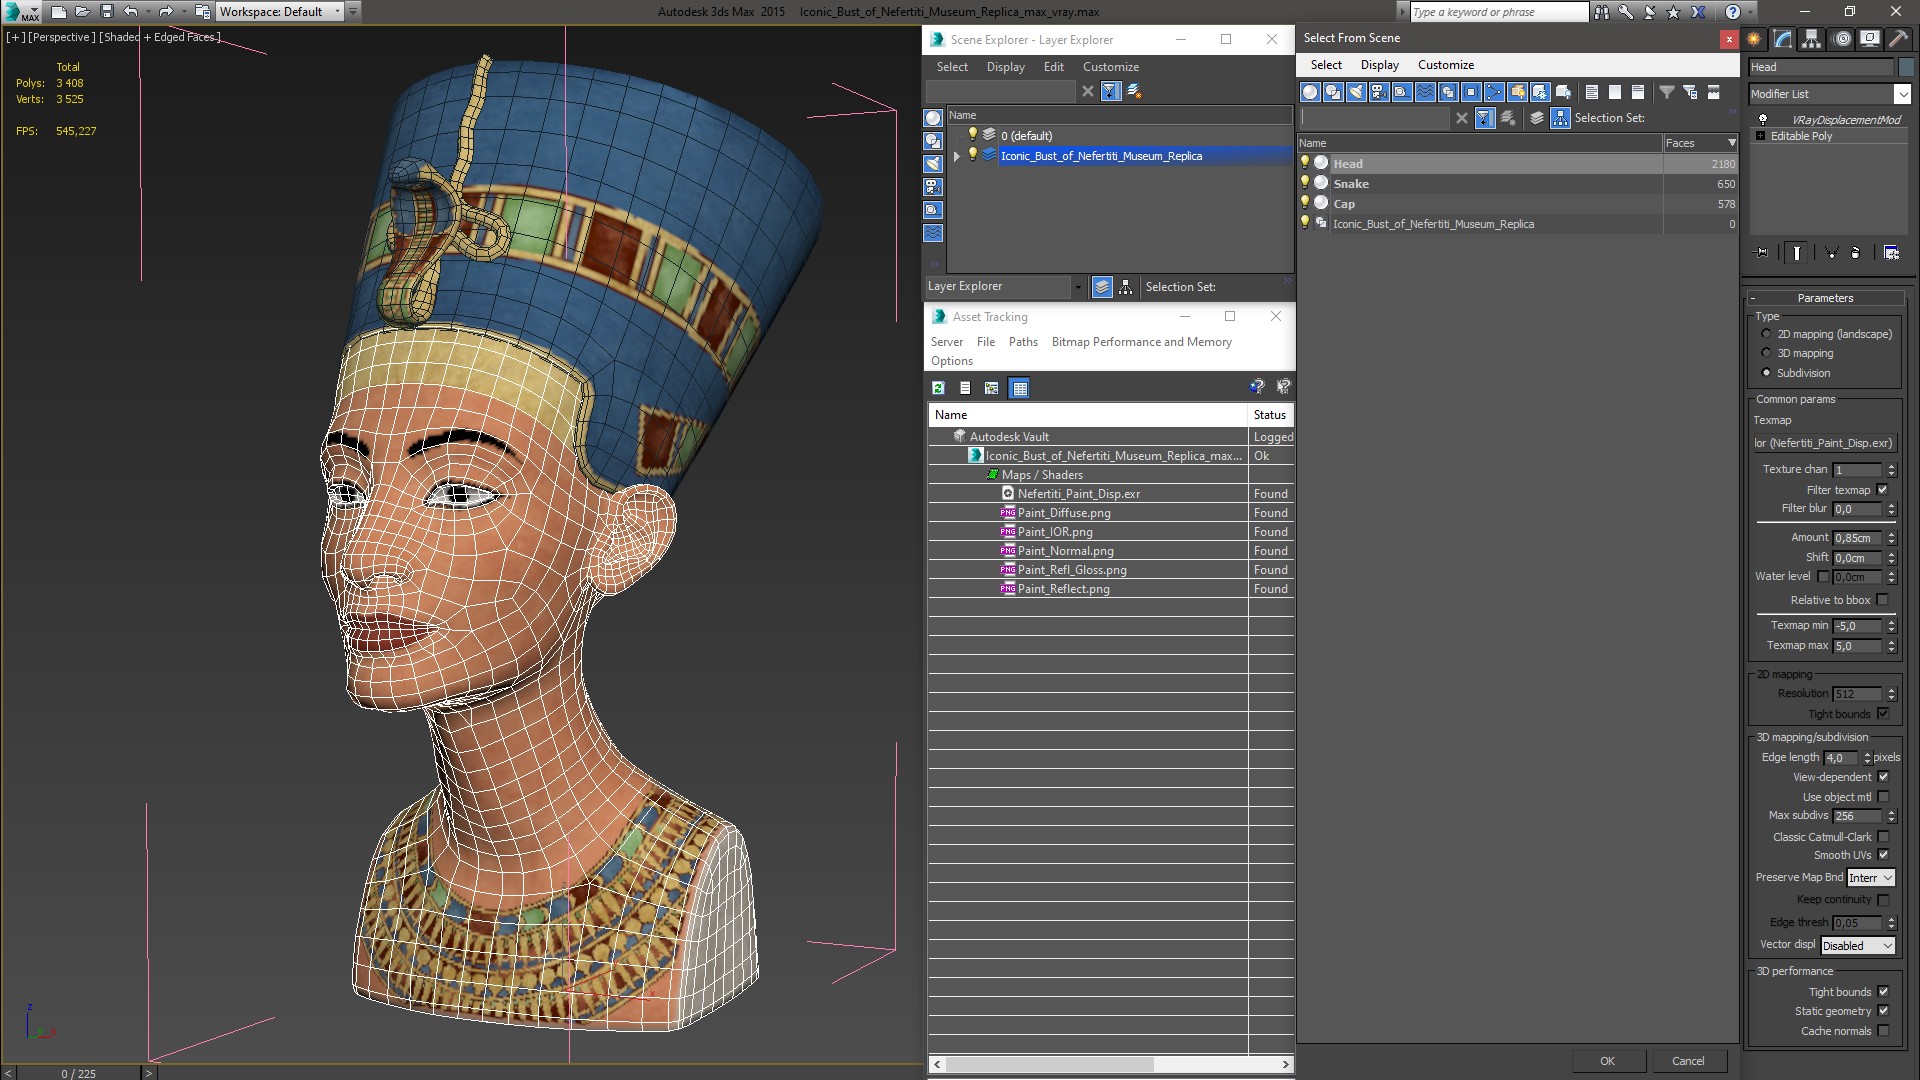This screenshot has width=1920, height=1080.
Task: Click the New Scene icon in quick access toolbar
Action: [58, 12]
